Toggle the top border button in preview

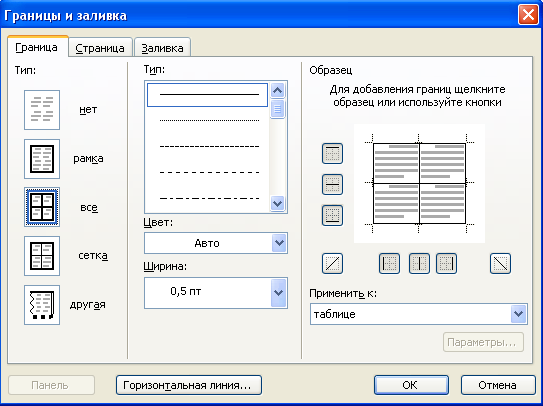click(x=332, y=153)
